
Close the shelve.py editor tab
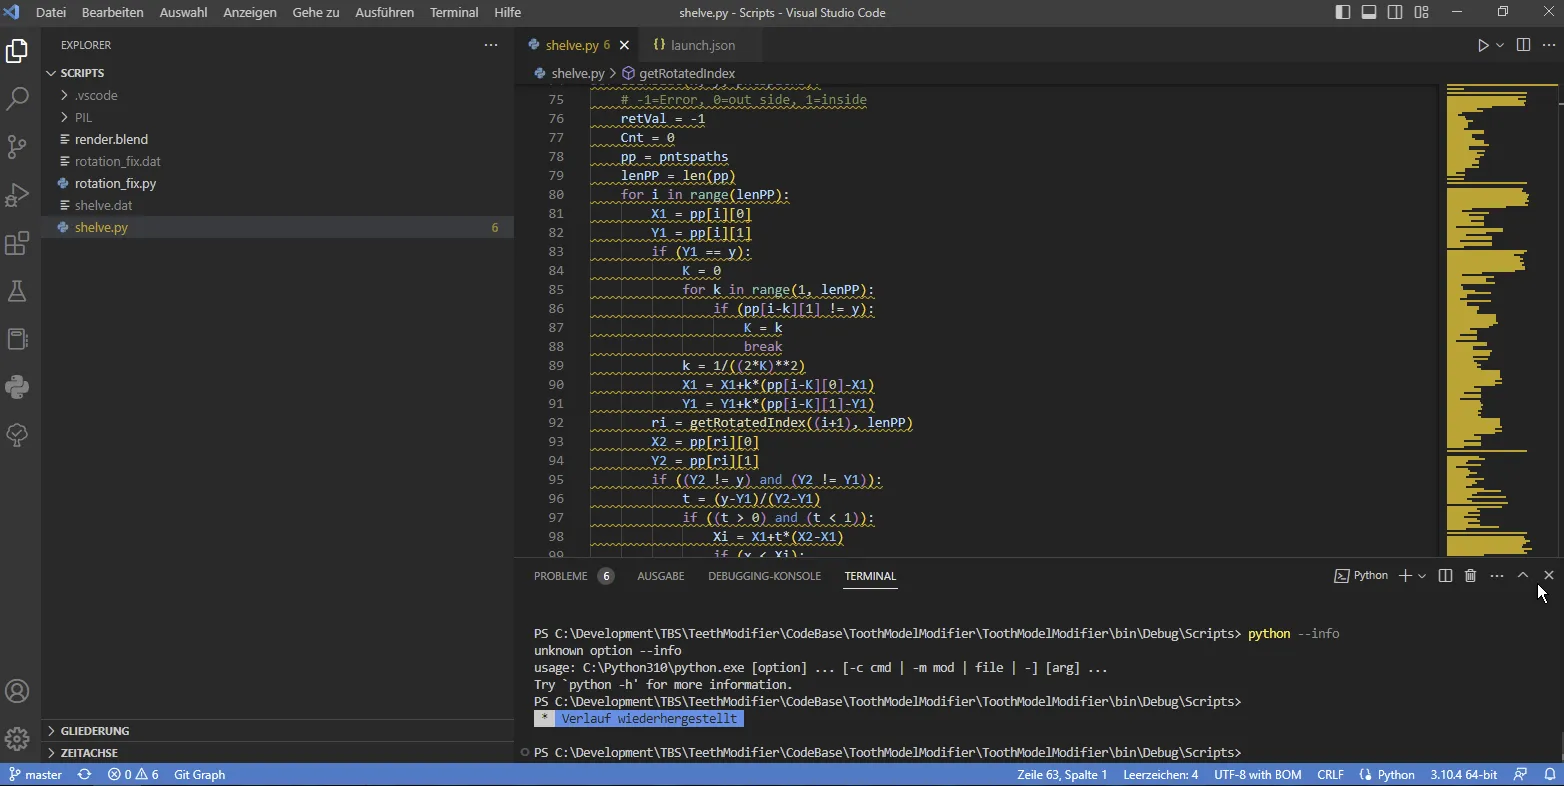click(624, 45)
